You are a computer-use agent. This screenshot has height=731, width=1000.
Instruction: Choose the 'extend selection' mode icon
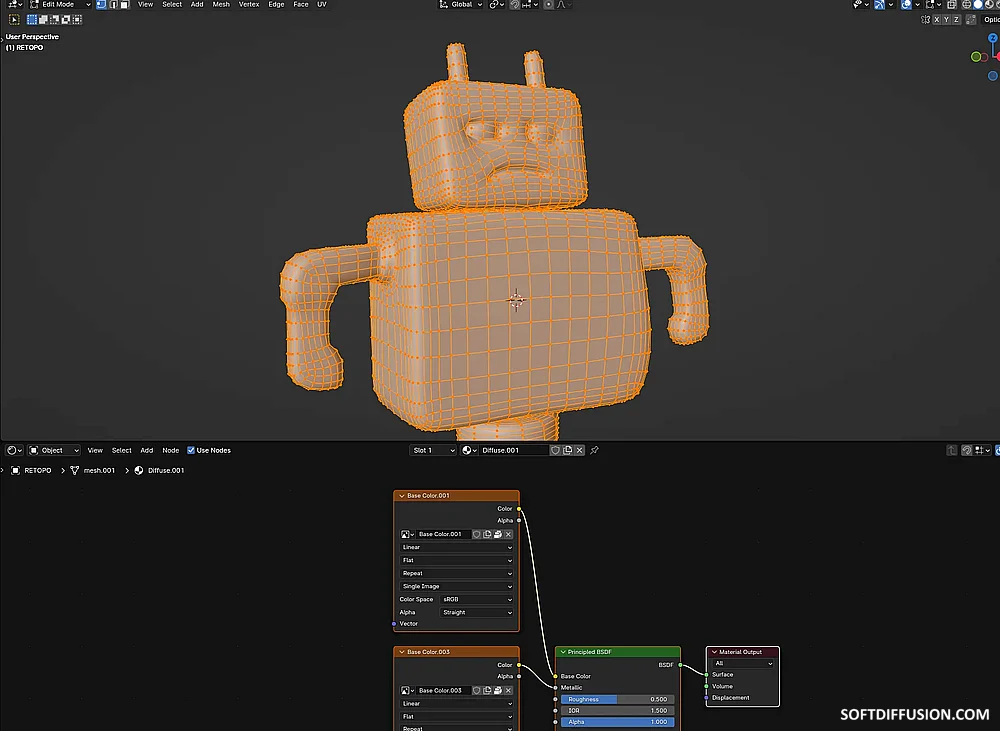[43, 20]
